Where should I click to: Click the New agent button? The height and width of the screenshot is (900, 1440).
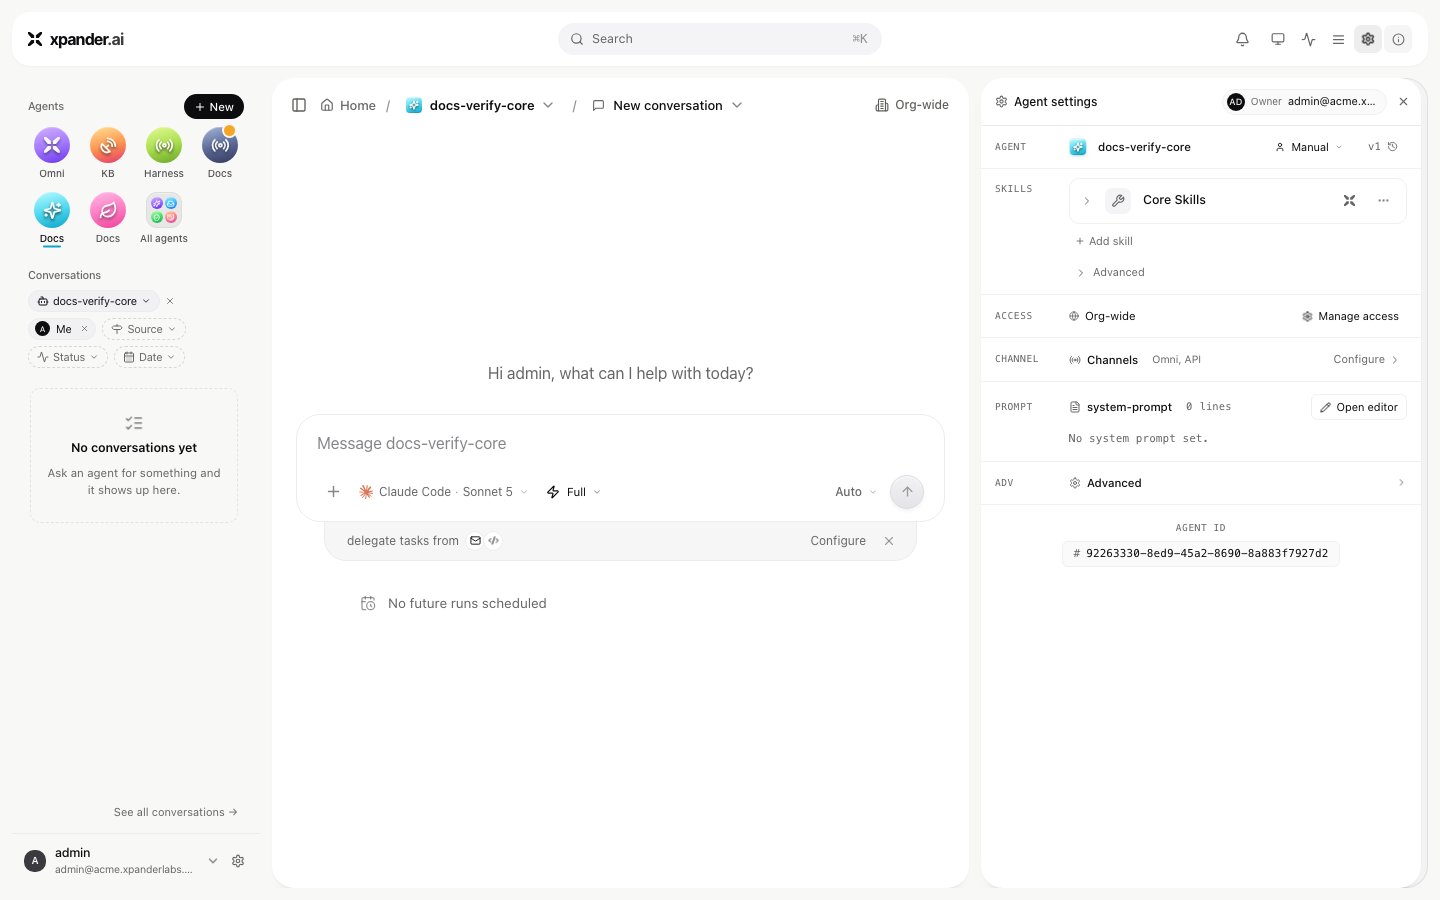pyautogui.click(x=214, y=107)
